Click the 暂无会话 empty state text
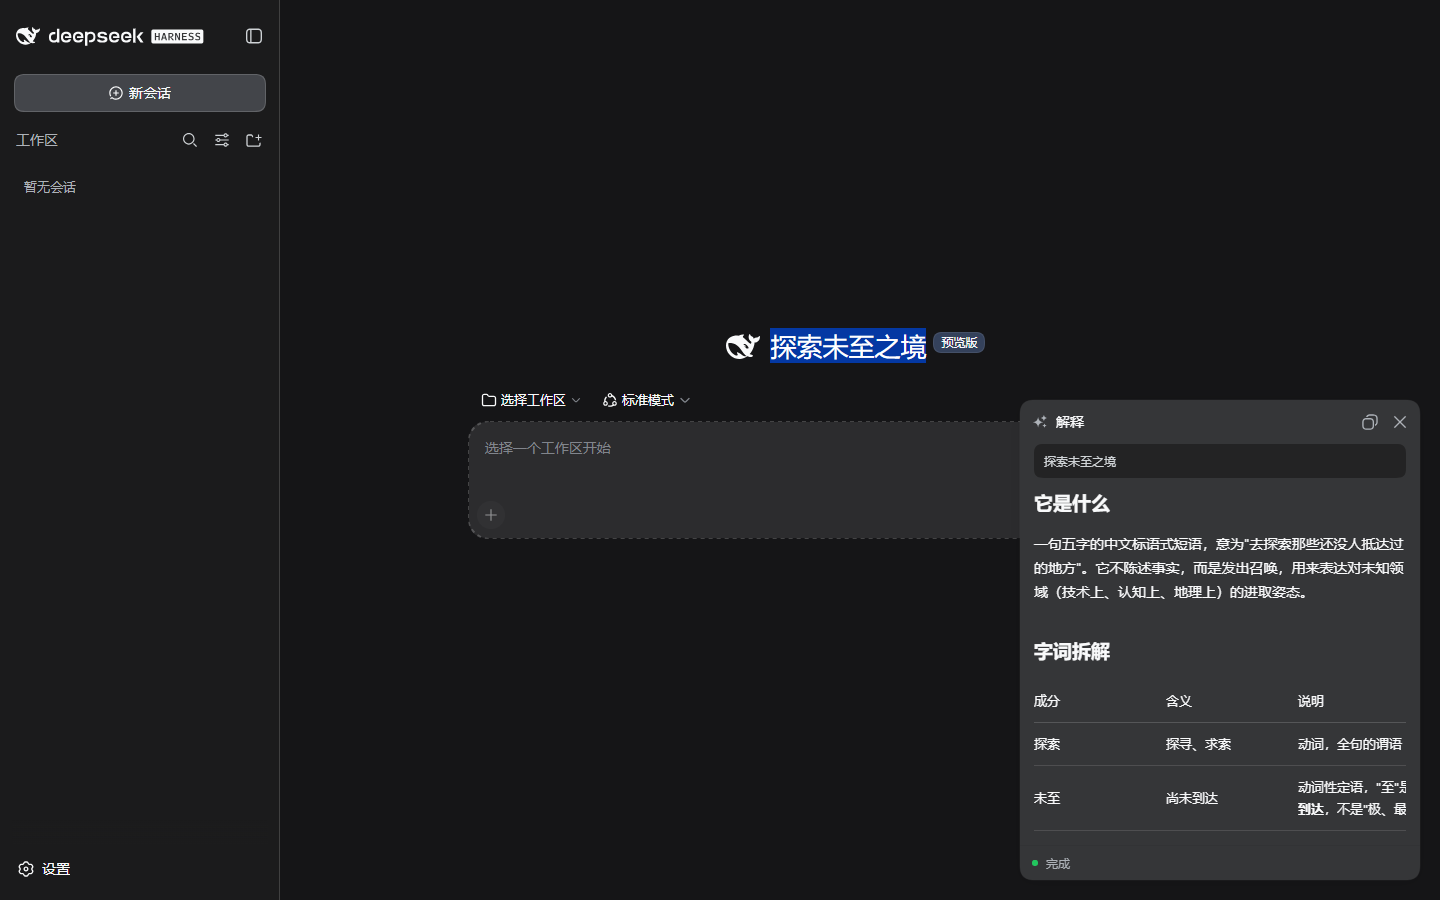The width and height of the screenshot is (1440, 900). (50, 187)
